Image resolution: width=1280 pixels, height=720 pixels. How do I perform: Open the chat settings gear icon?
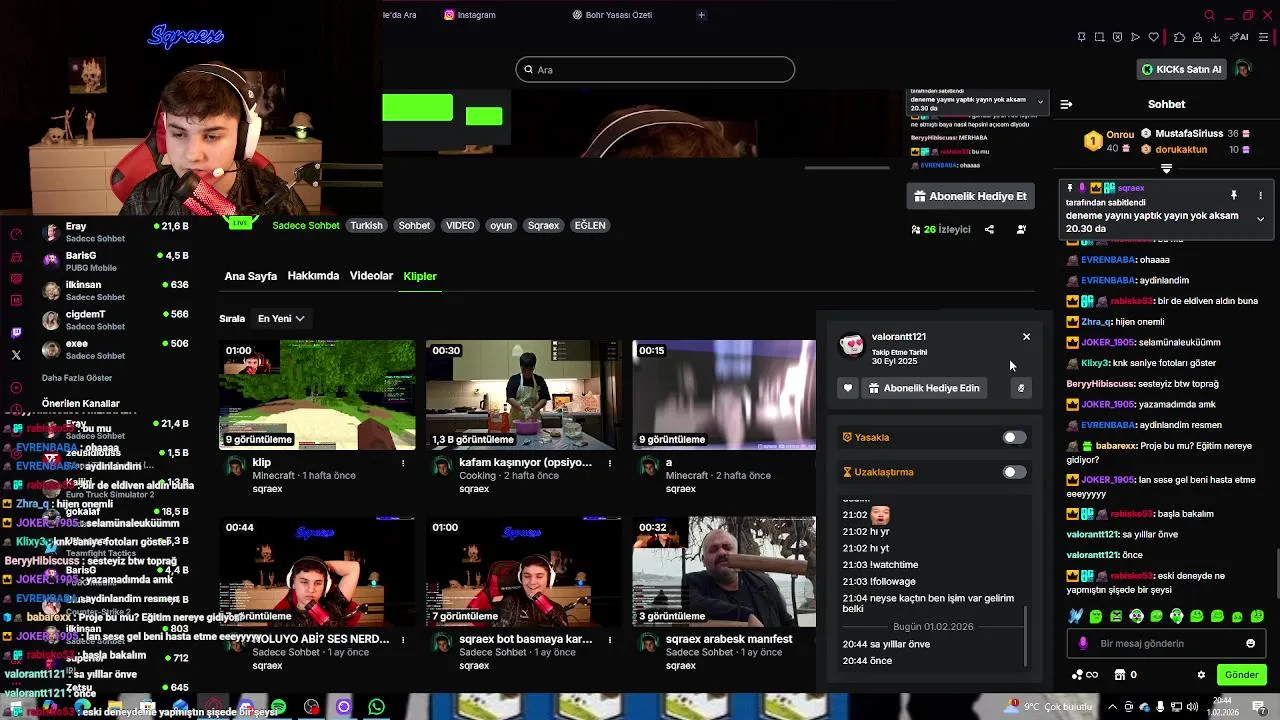tap(1201, 675)
